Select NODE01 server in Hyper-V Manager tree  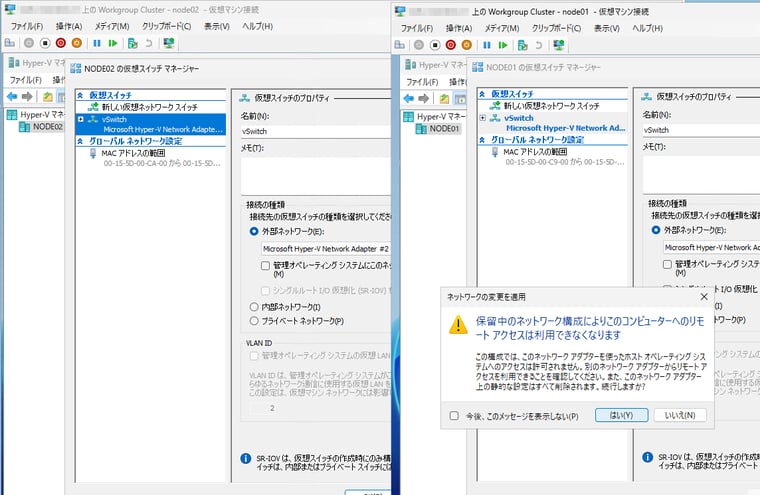(x=444, y=128)
